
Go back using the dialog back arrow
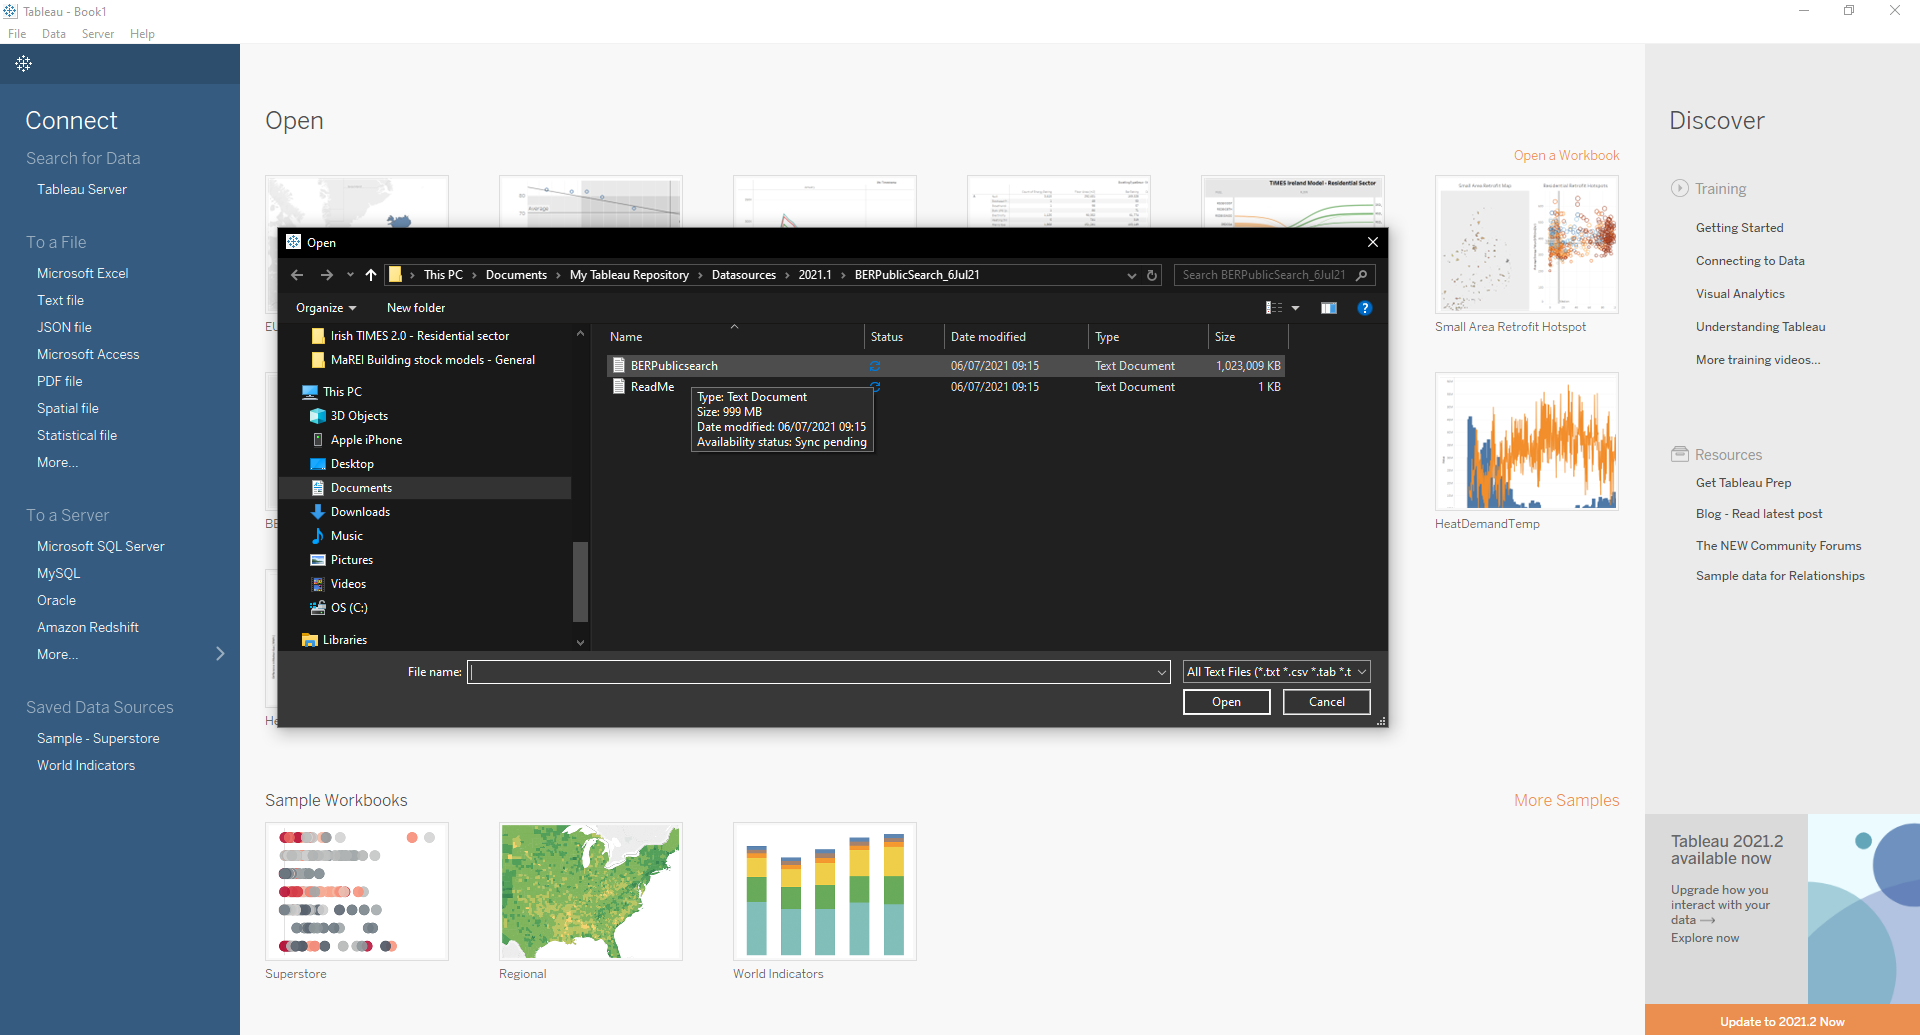pos(297,275)
